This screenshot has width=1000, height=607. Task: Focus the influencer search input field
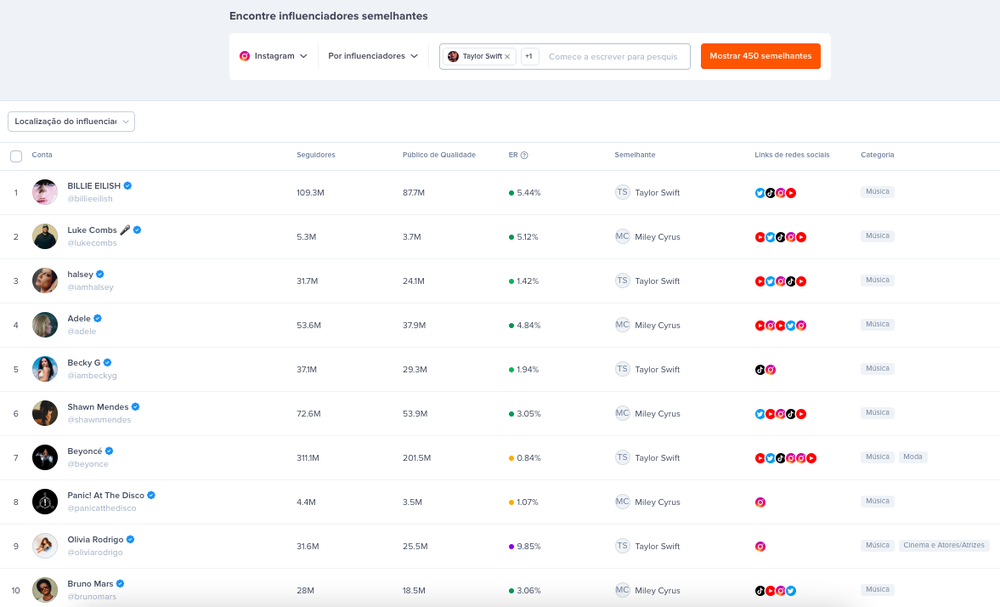(614, 57)
